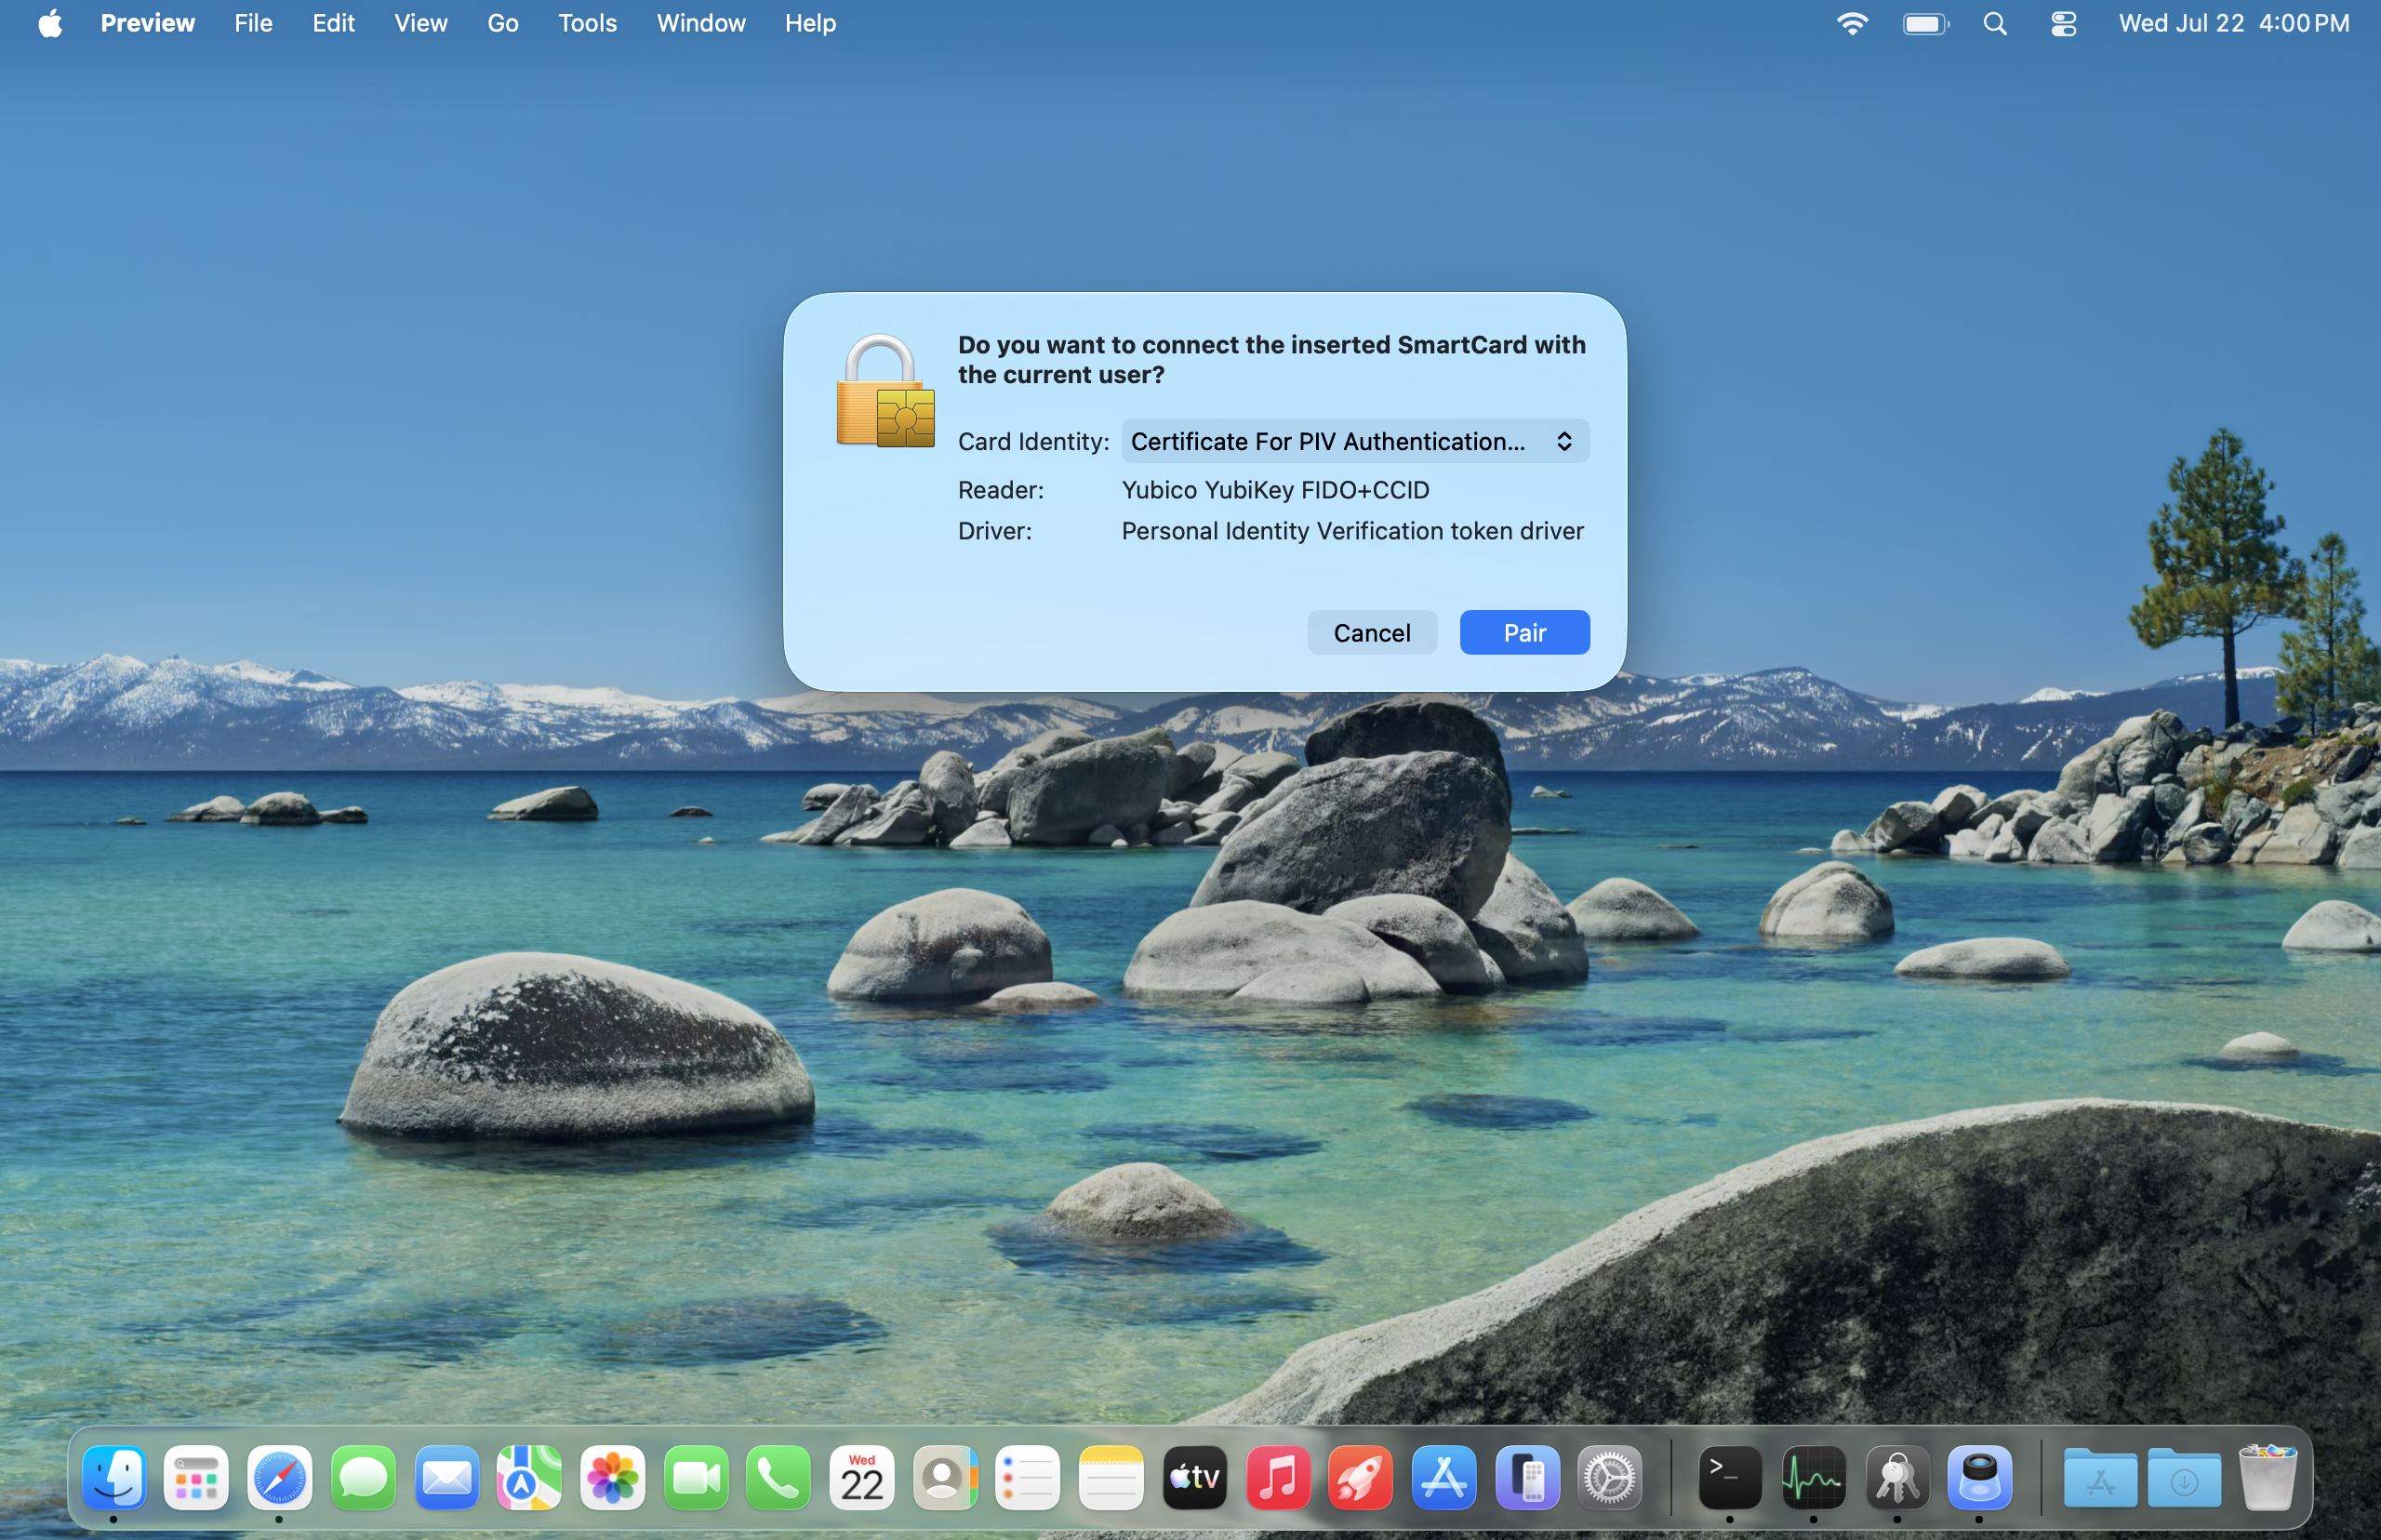Image resolution: width=2381 pixels, height=1540 pixels.
Task: Click the Wi-Fi status icon
Action: tap(1852, 23)
